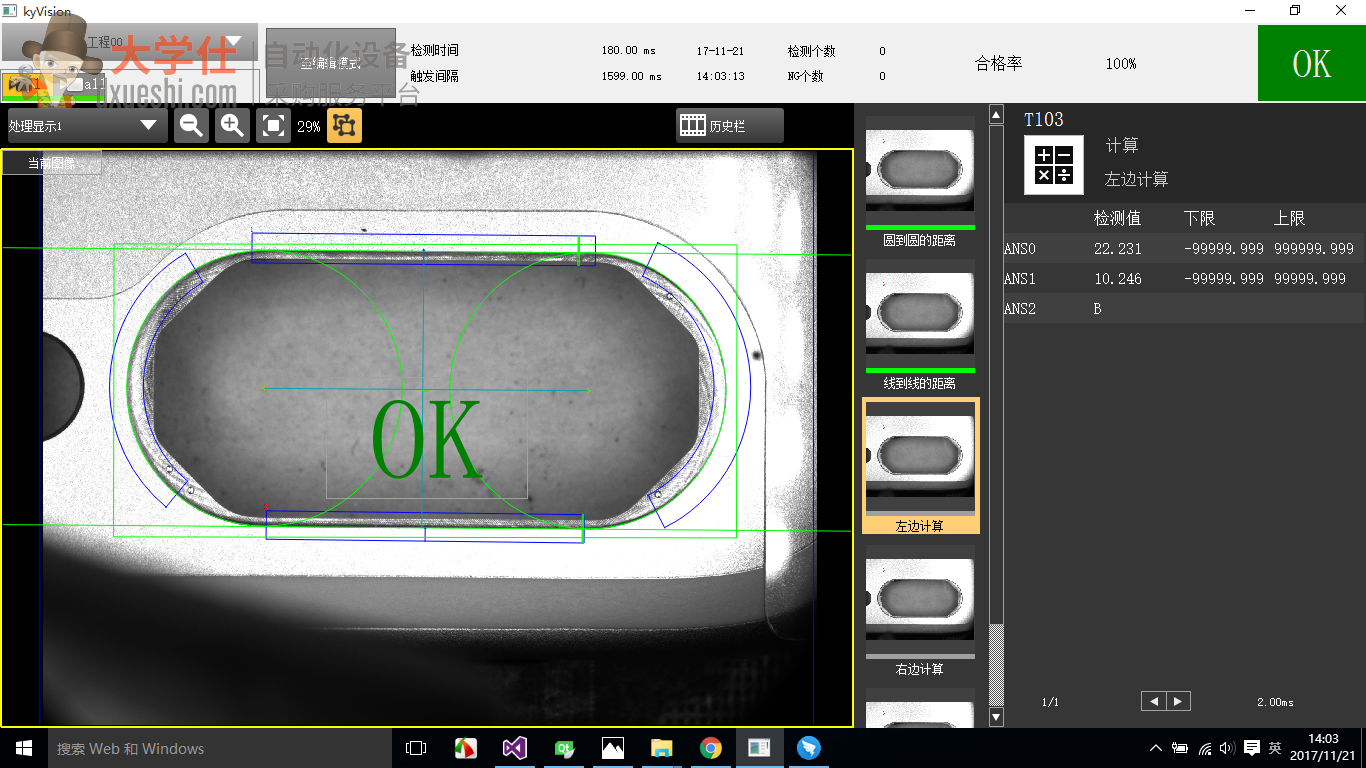Click the ANS1 row label
This screenshot has width=1366, height=768.
pyautogui.click(x=1020, y=279)
